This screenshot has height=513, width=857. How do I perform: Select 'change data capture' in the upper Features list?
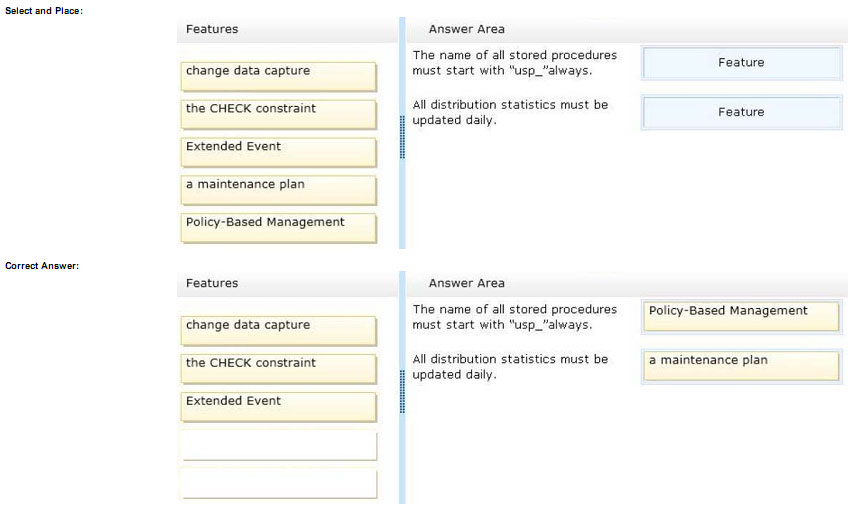pyautogui.click(x=278, y=76)
